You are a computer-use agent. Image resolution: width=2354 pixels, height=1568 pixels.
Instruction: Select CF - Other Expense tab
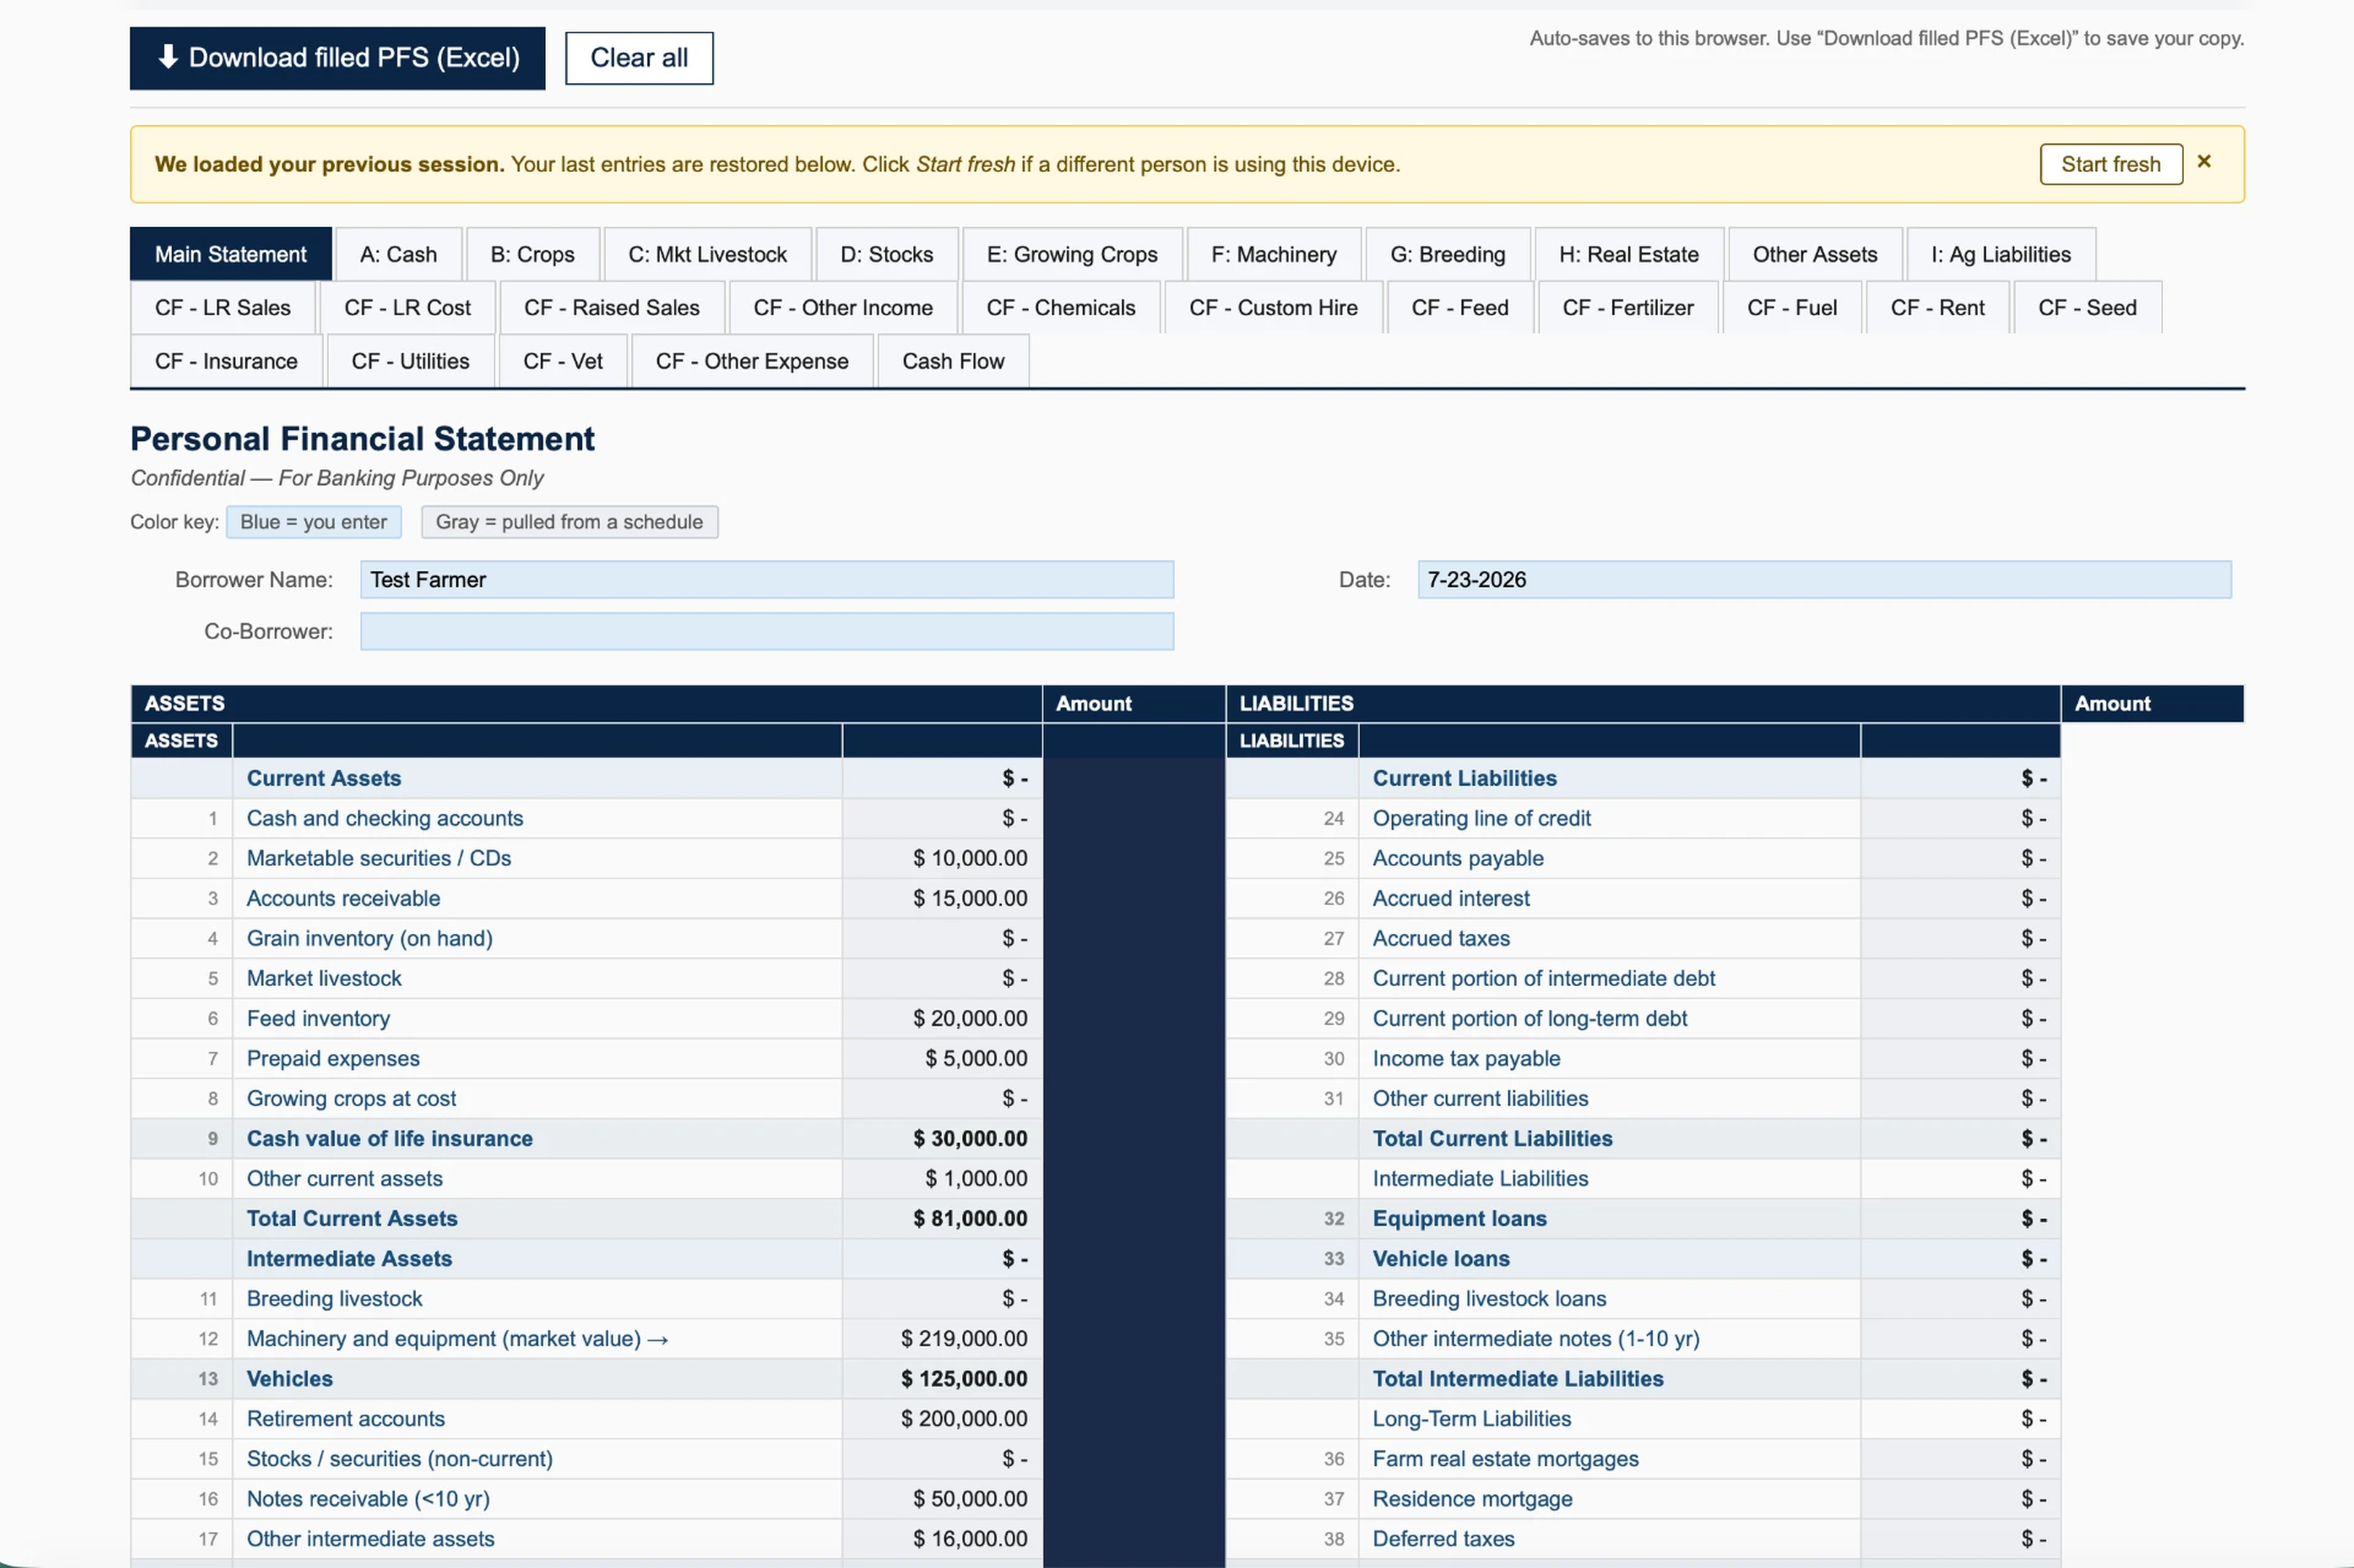coord(752,361)
